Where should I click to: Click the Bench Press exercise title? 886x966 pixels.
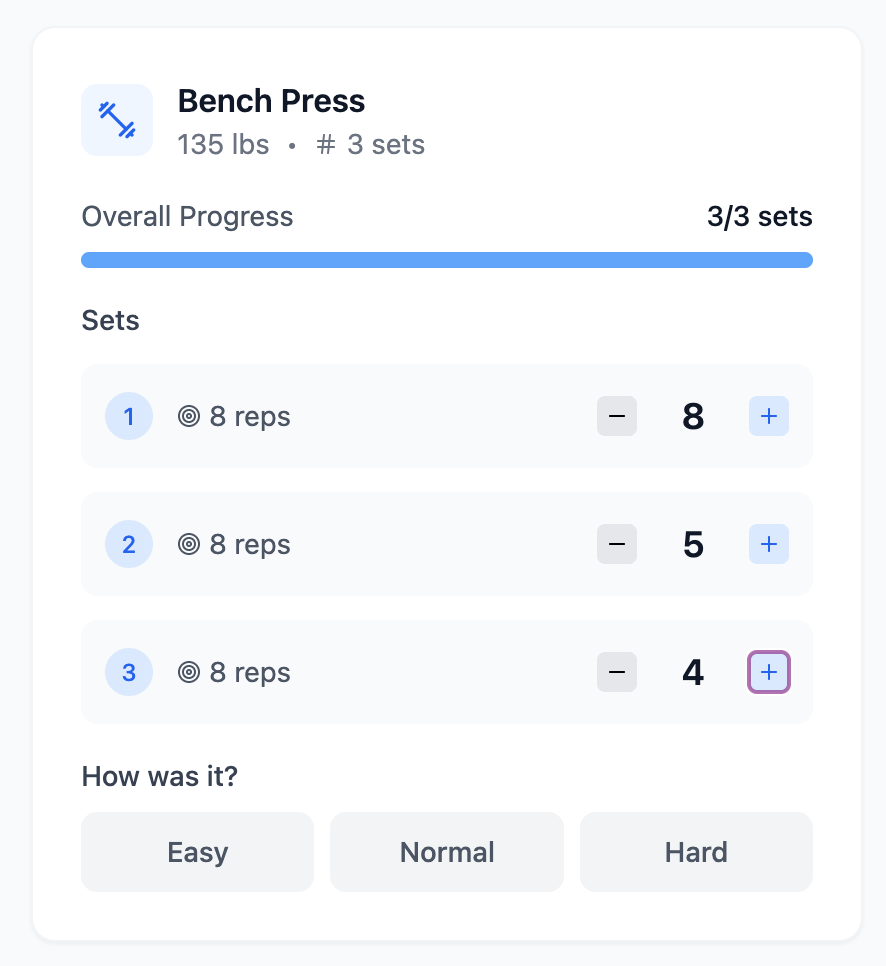tap(271, 101)
